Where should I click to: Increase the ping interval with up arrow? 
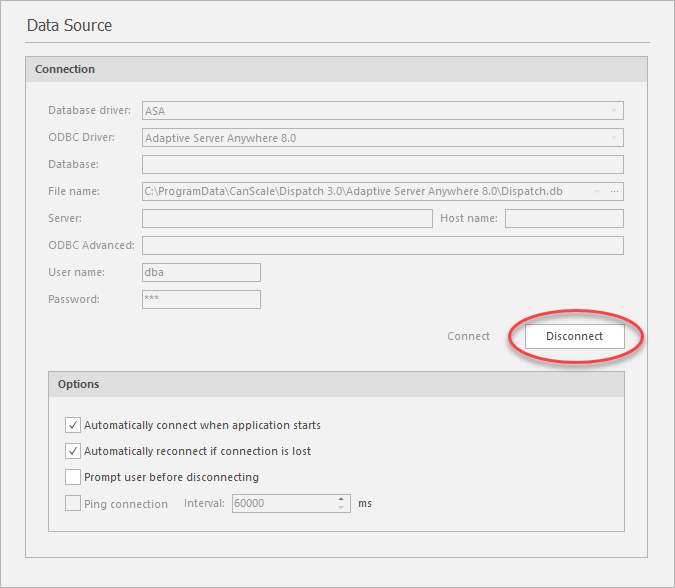[342, 499]
